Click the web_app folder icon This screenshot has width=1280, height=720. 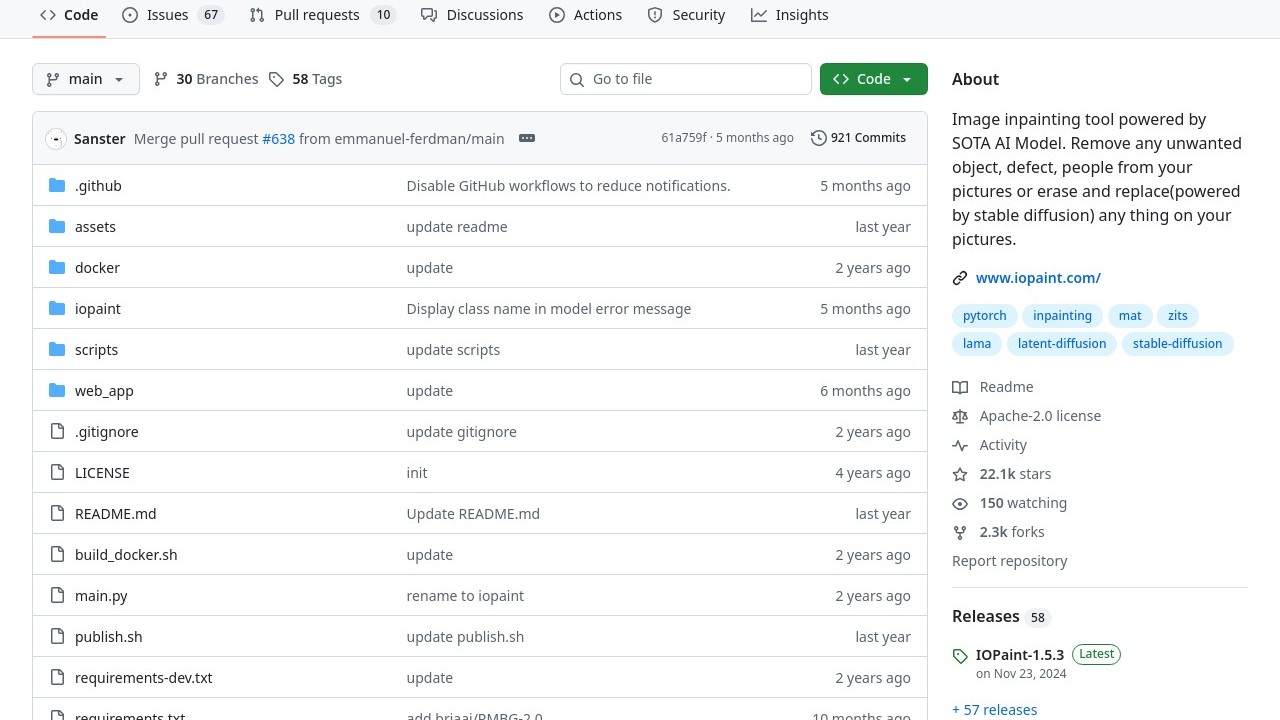click(57, 391)
